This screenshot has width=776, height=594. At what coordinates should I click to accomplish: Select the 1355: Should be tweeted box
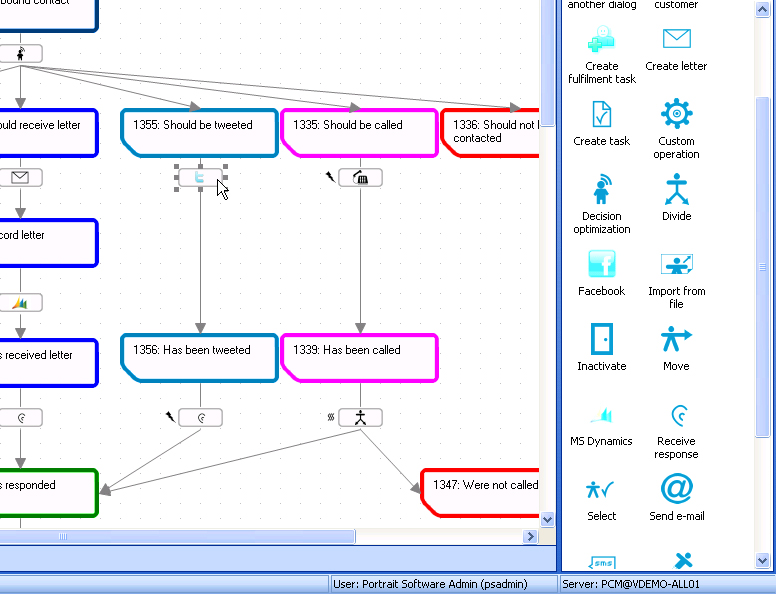pos(199,133)
